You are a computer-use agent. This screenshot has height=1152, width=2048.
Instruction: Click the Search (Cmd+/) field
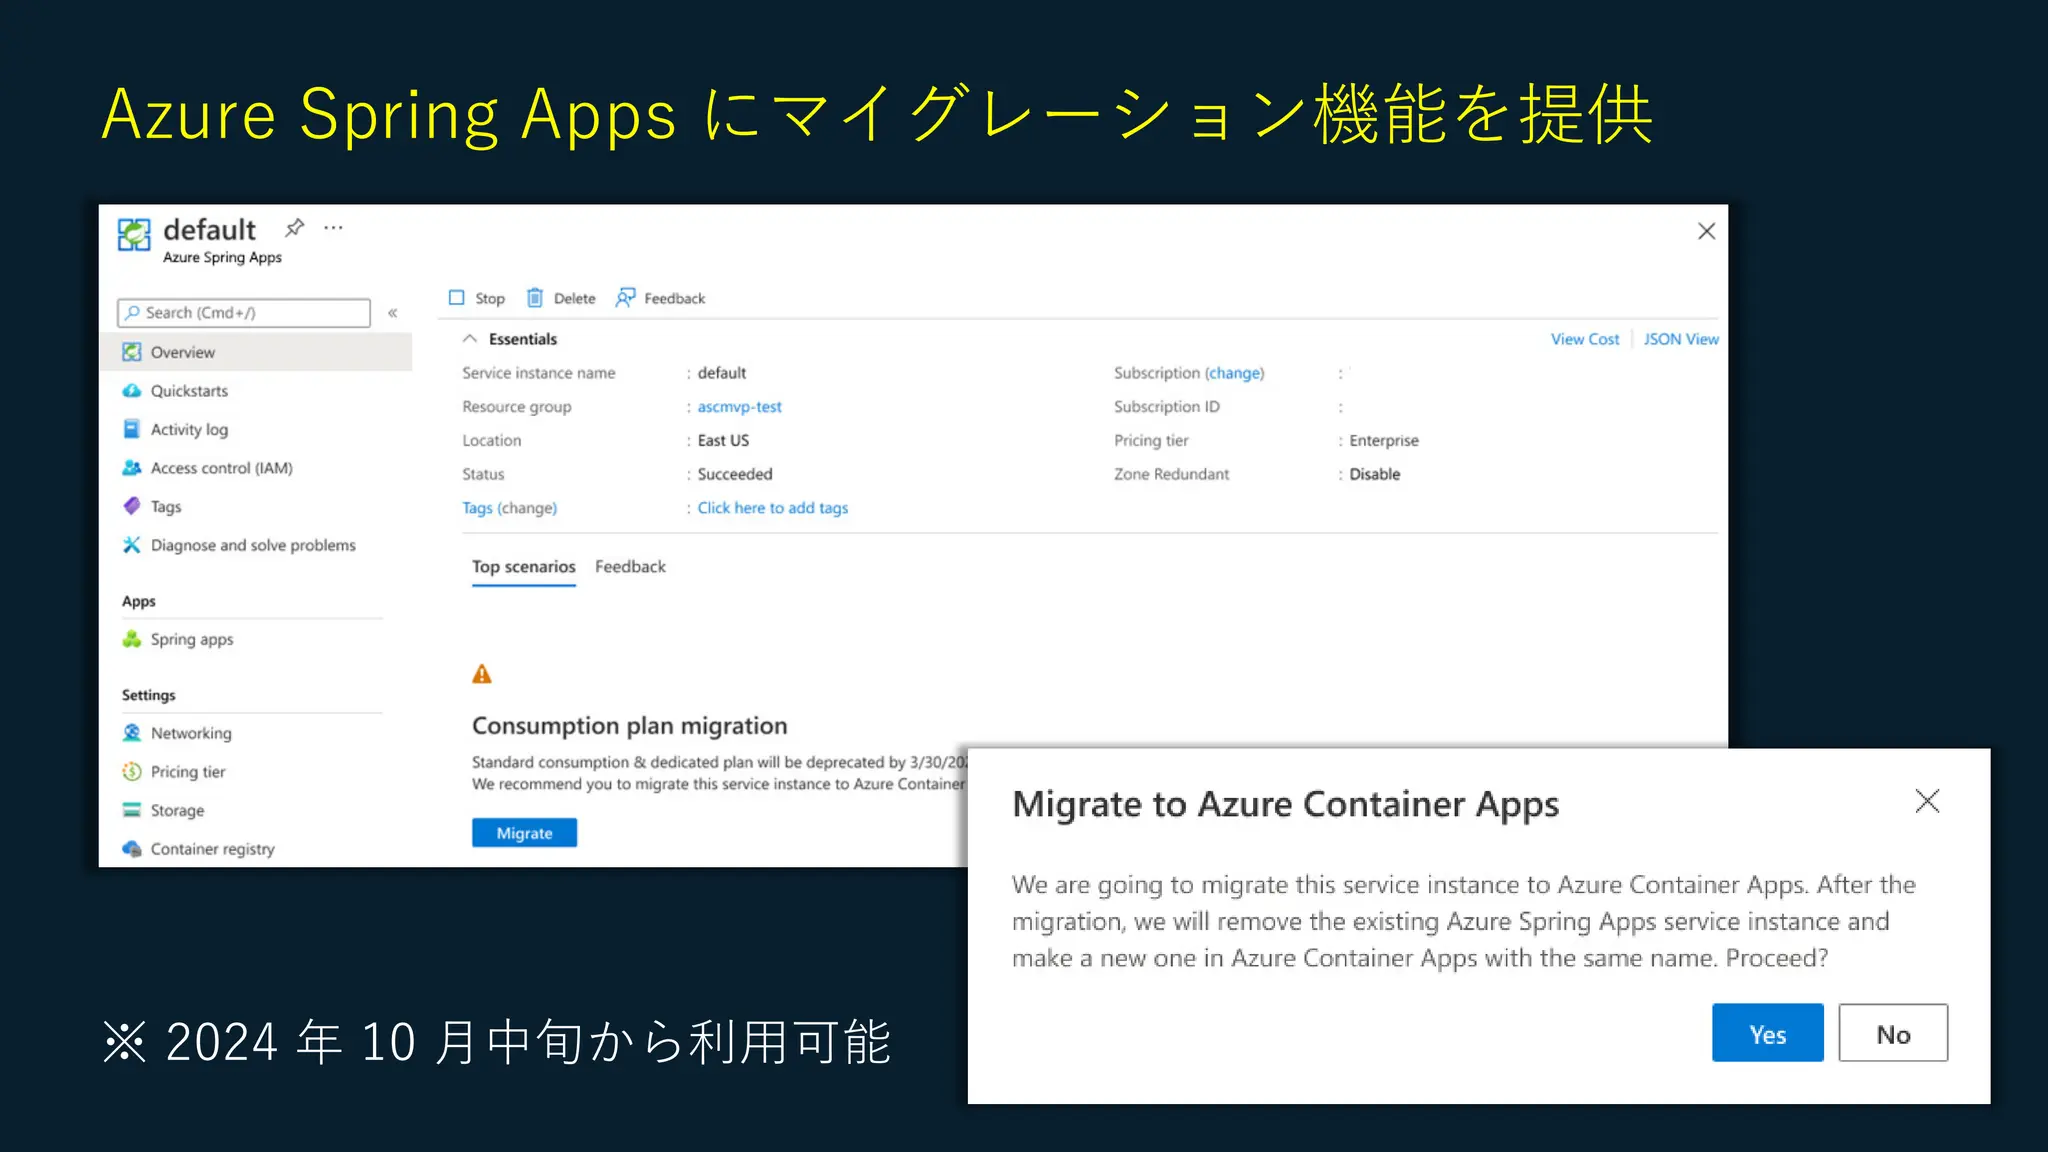tap(244, 313)
